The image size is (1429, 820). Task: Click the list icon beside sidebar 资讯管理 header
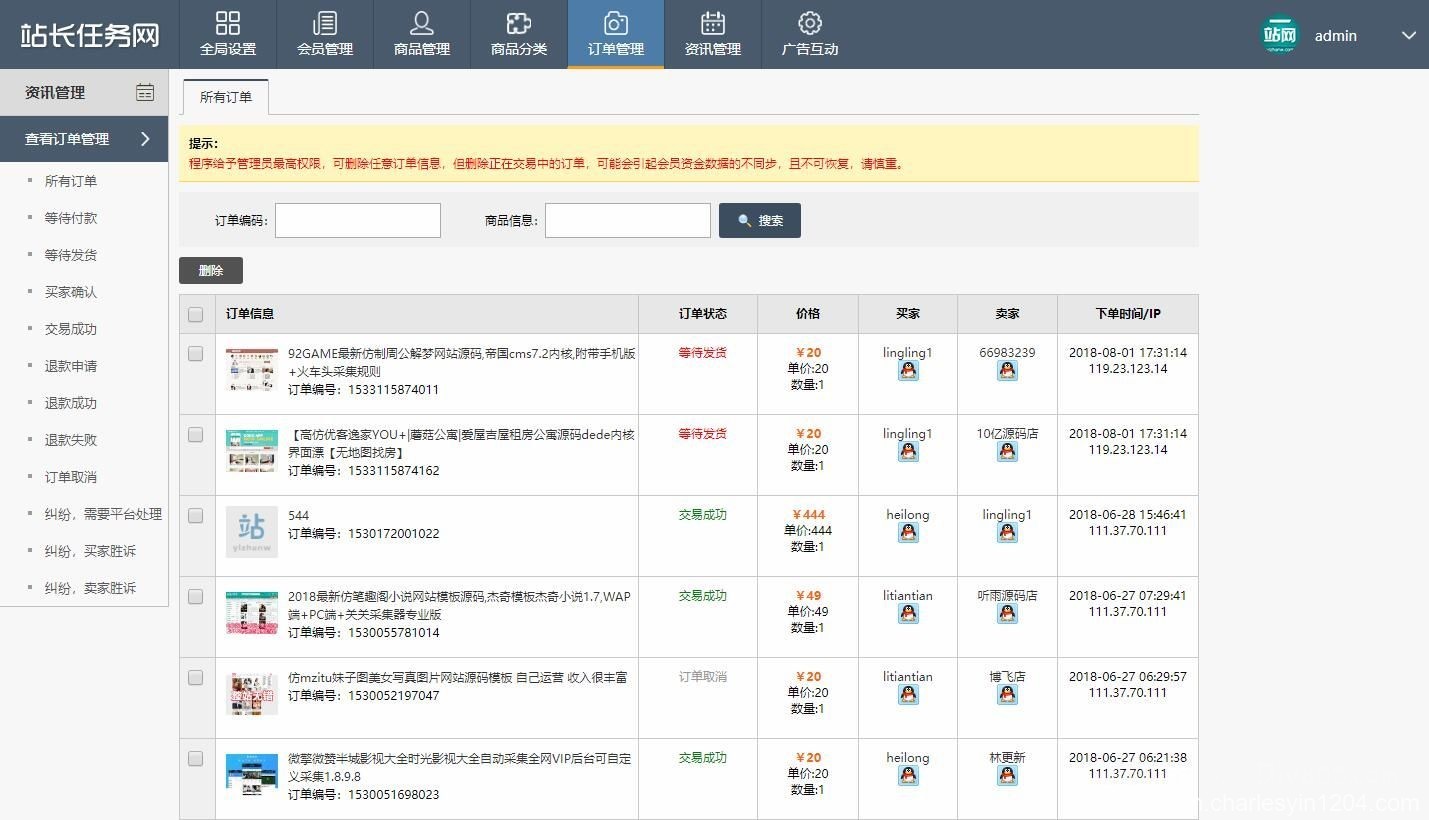pos(145,92)
